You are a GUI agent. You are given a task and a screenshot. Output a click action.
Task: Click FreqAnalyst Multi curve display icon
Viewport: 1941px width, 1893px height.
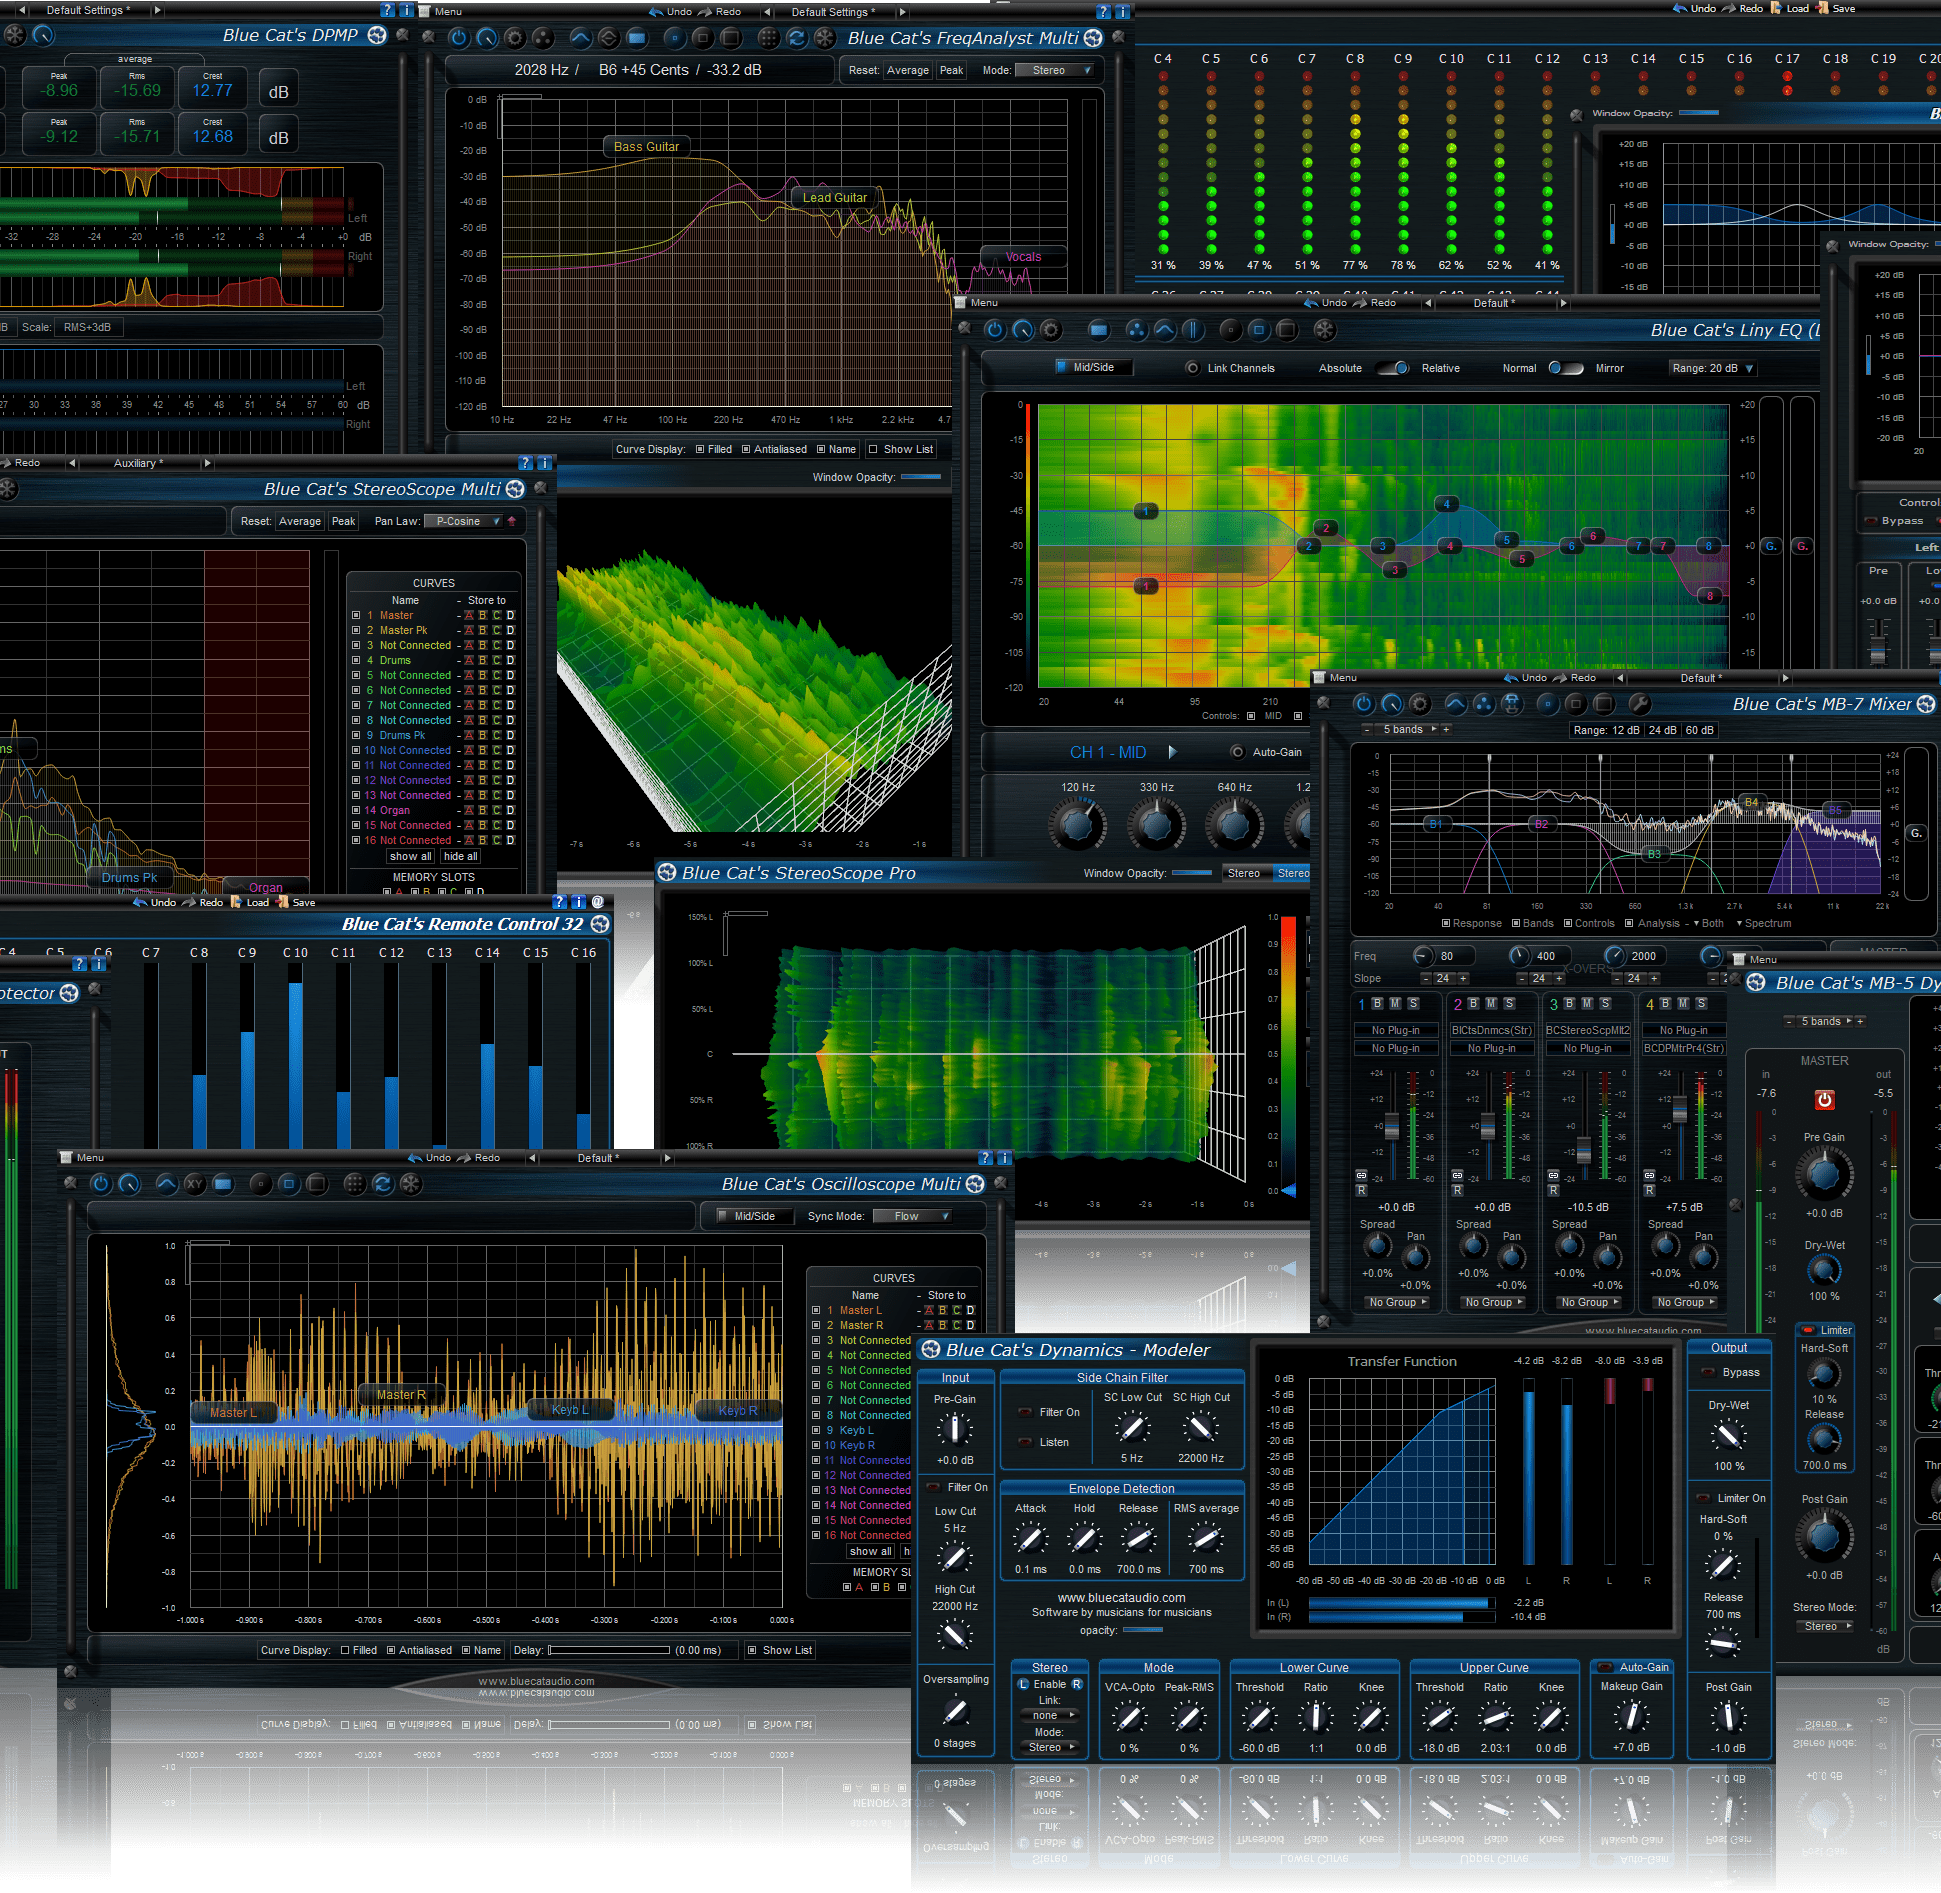click(x=580, y=38)
